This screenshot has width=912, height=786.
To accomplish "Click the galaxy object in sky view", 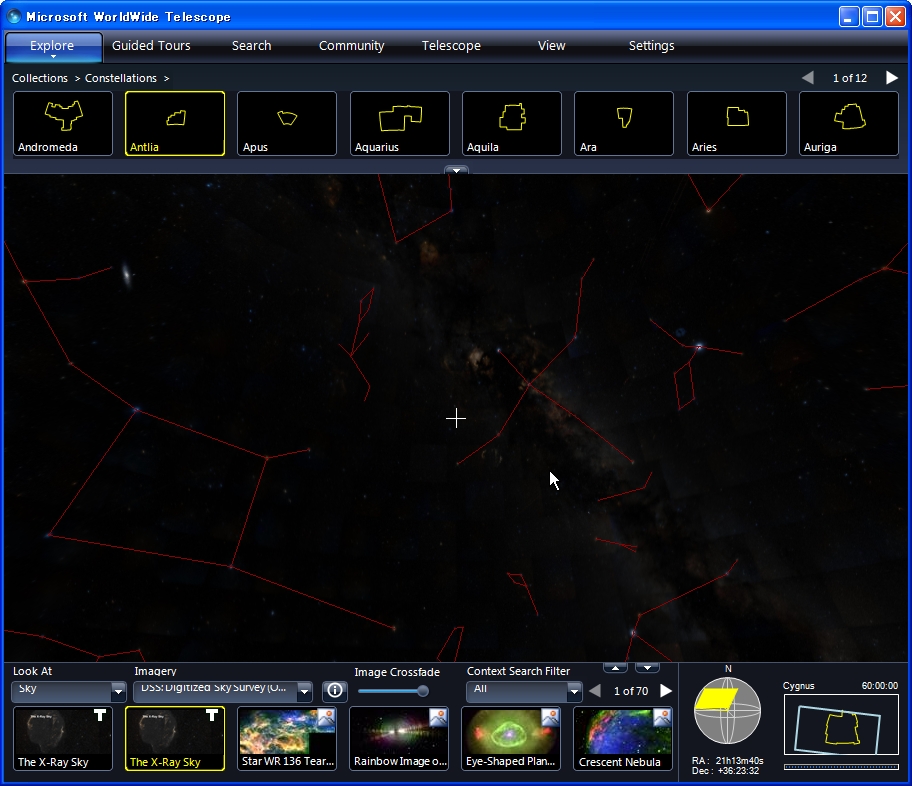I will pyautogui.click(x=127, y=273).
